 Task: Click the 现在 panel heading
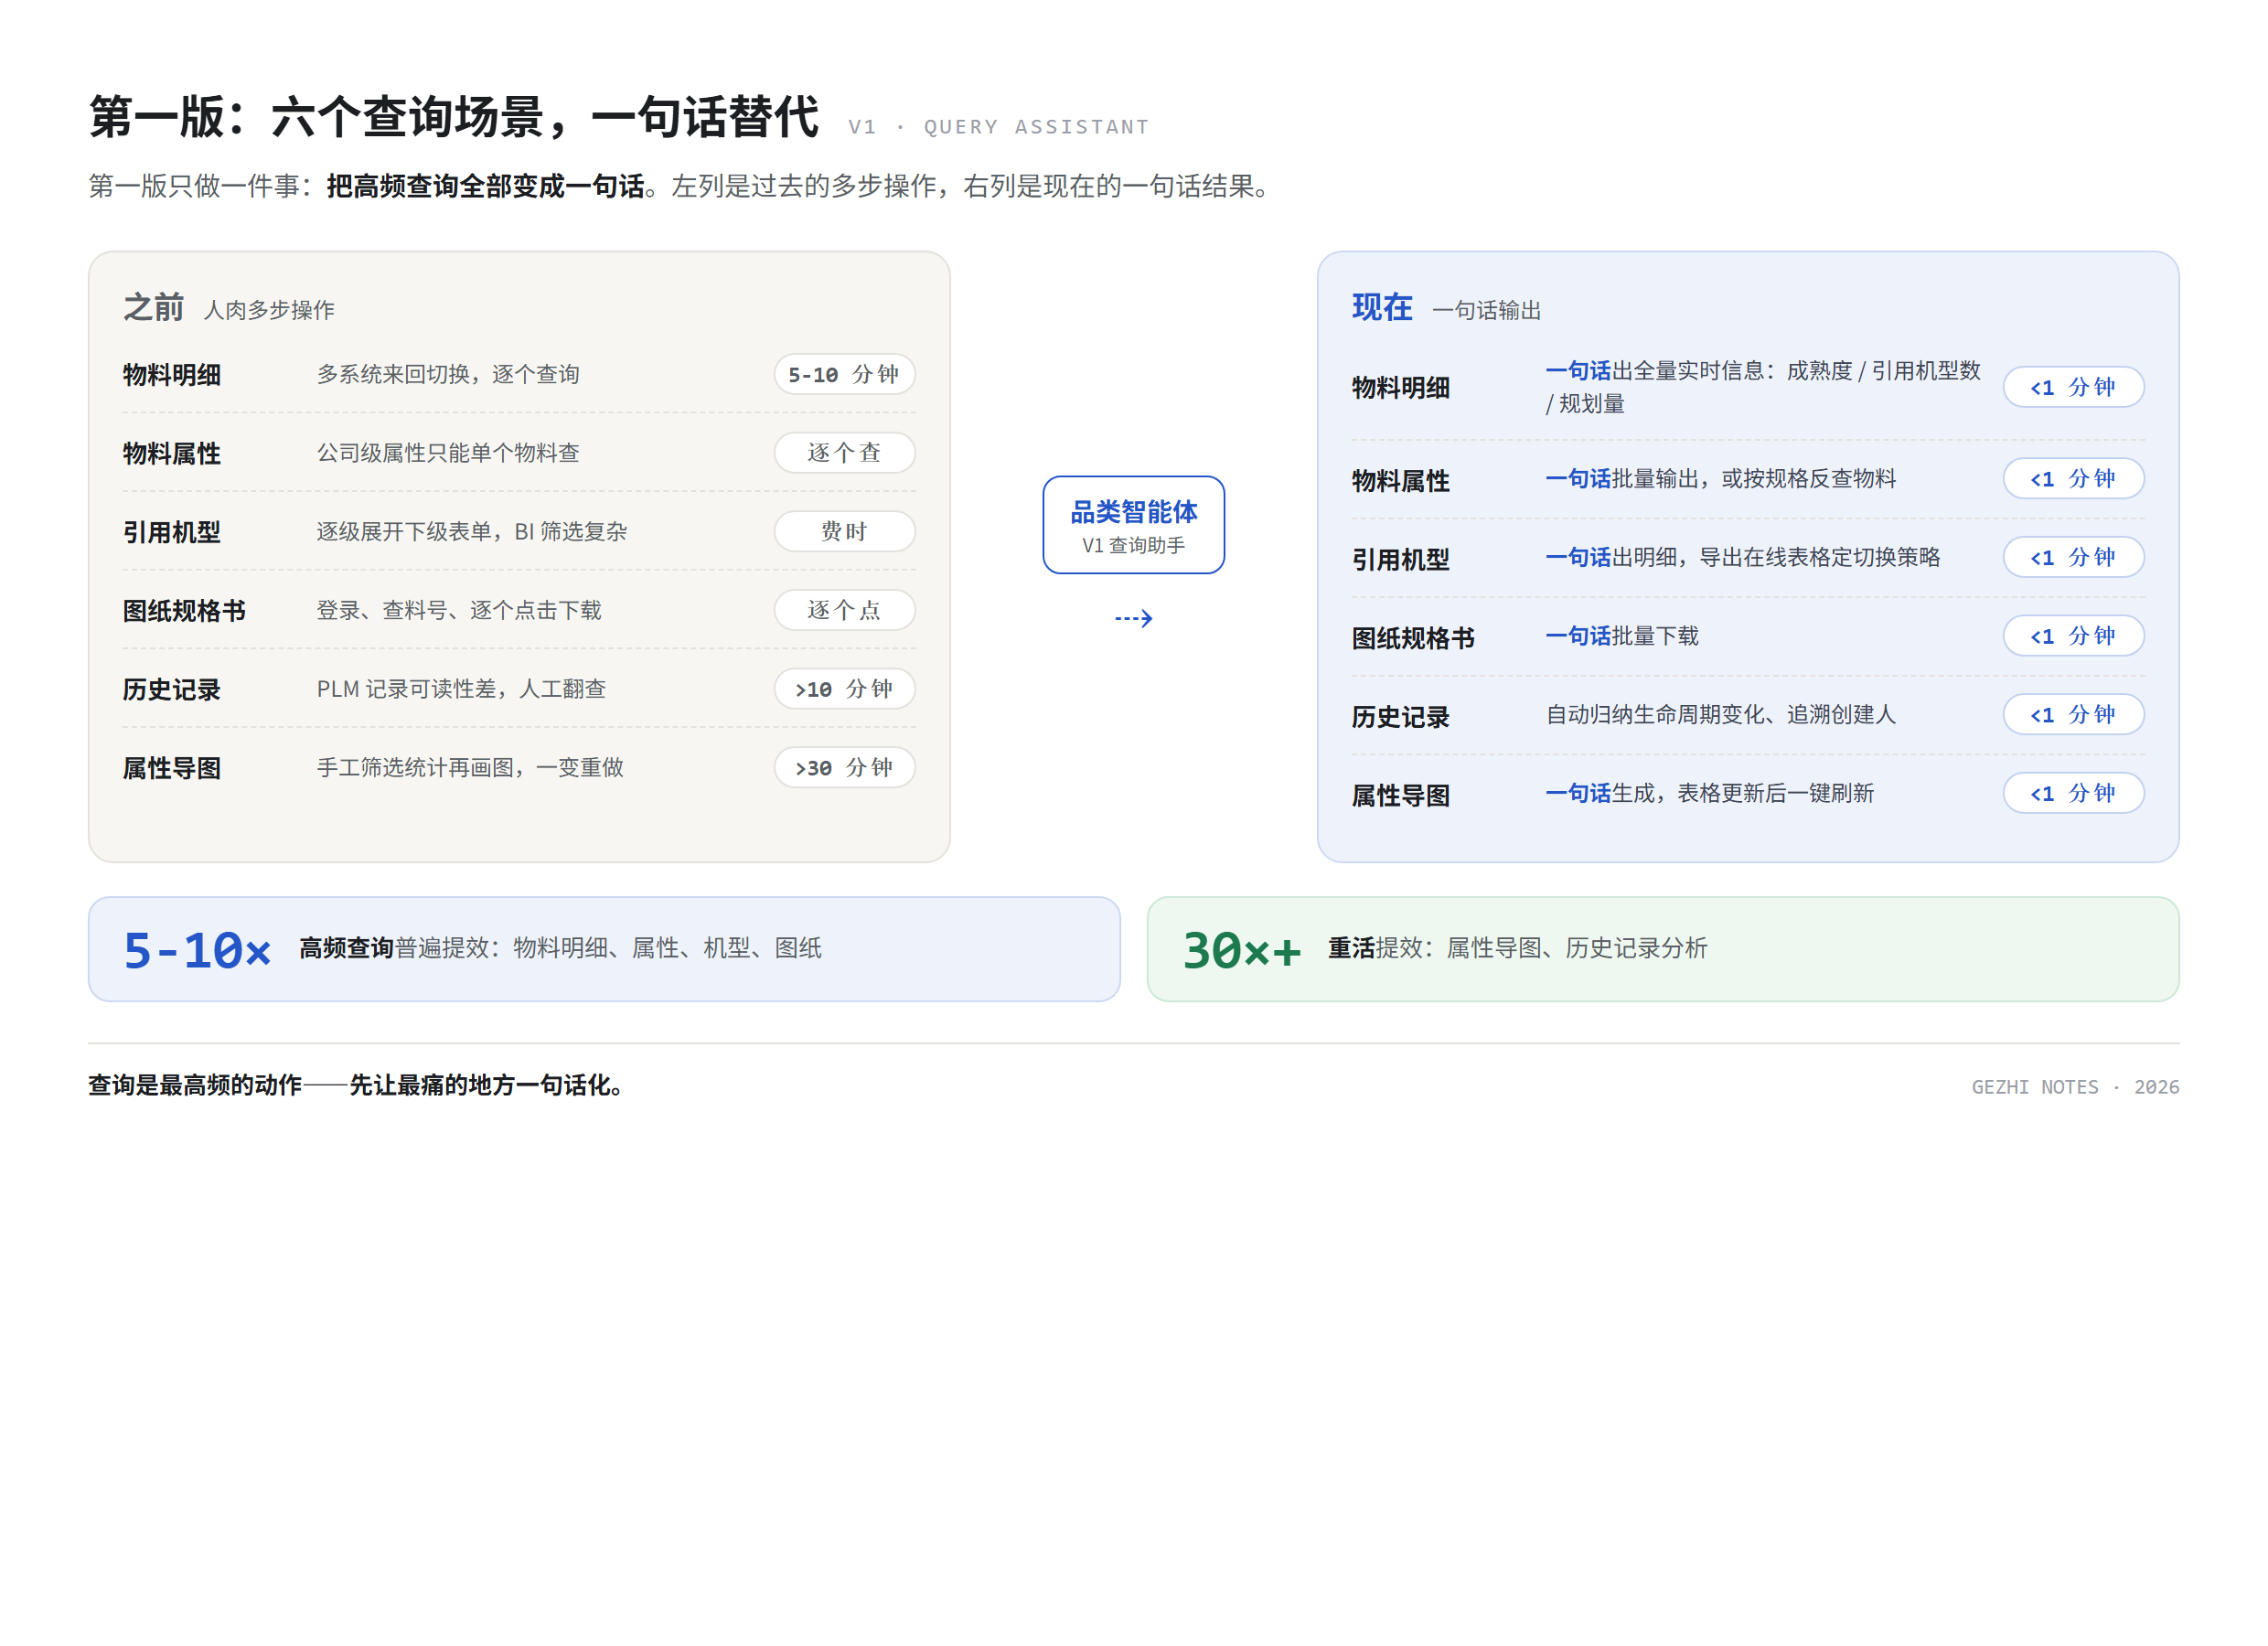click(1382, 307)
